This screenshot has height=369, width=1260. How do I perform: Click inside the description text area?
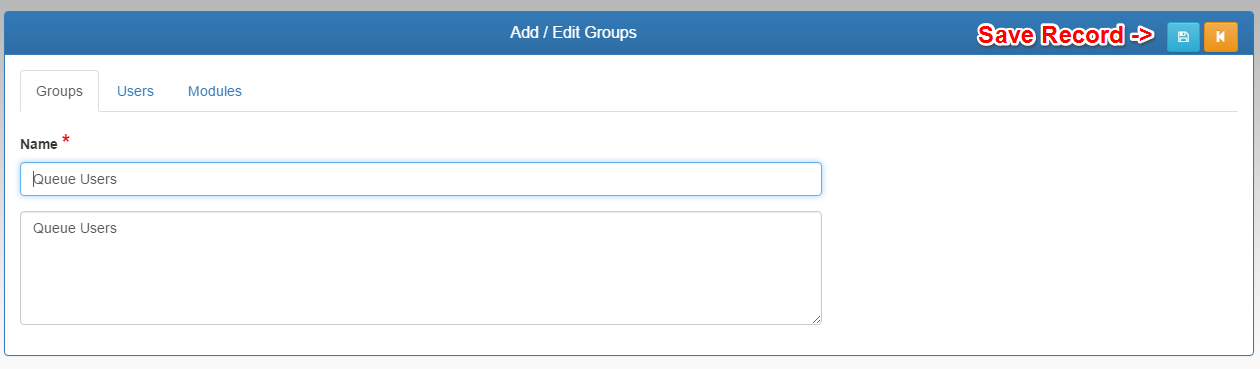421,268
